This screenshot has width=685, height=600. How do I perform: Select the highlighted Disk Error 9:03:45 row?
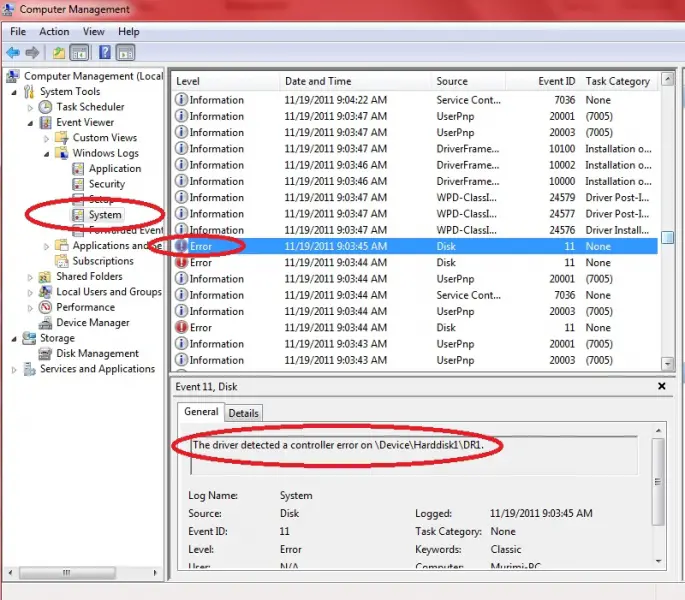(415, 246)
